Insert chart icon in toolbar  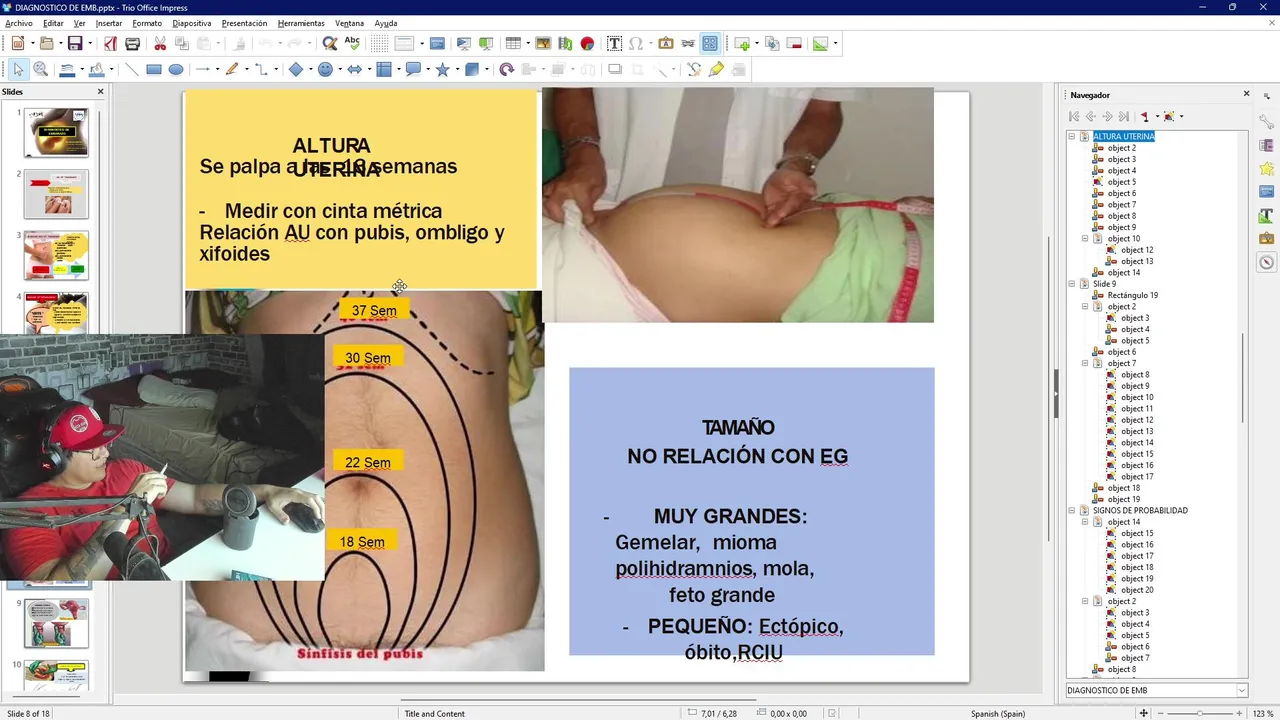pyautogui.click(x=587, y=43)
